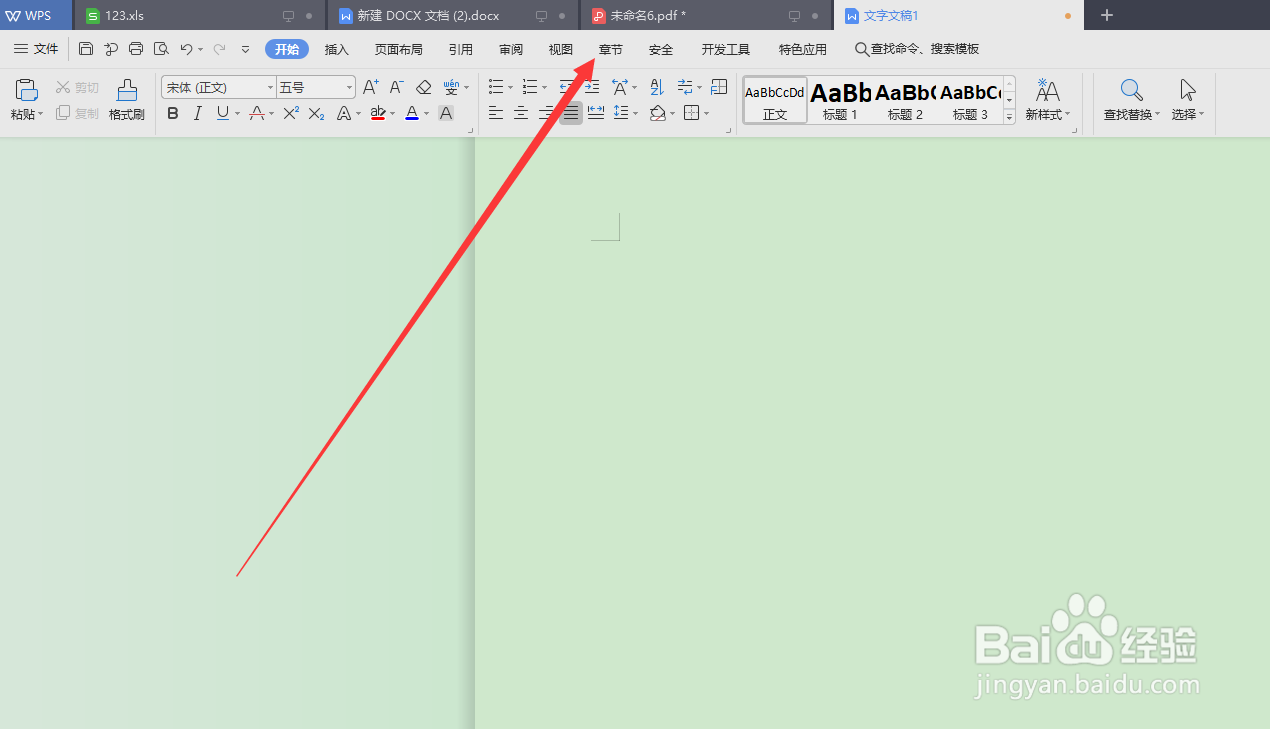Click the character shading A icon
Viewport: 1270px width, 729px height.
tap(446, 114)
